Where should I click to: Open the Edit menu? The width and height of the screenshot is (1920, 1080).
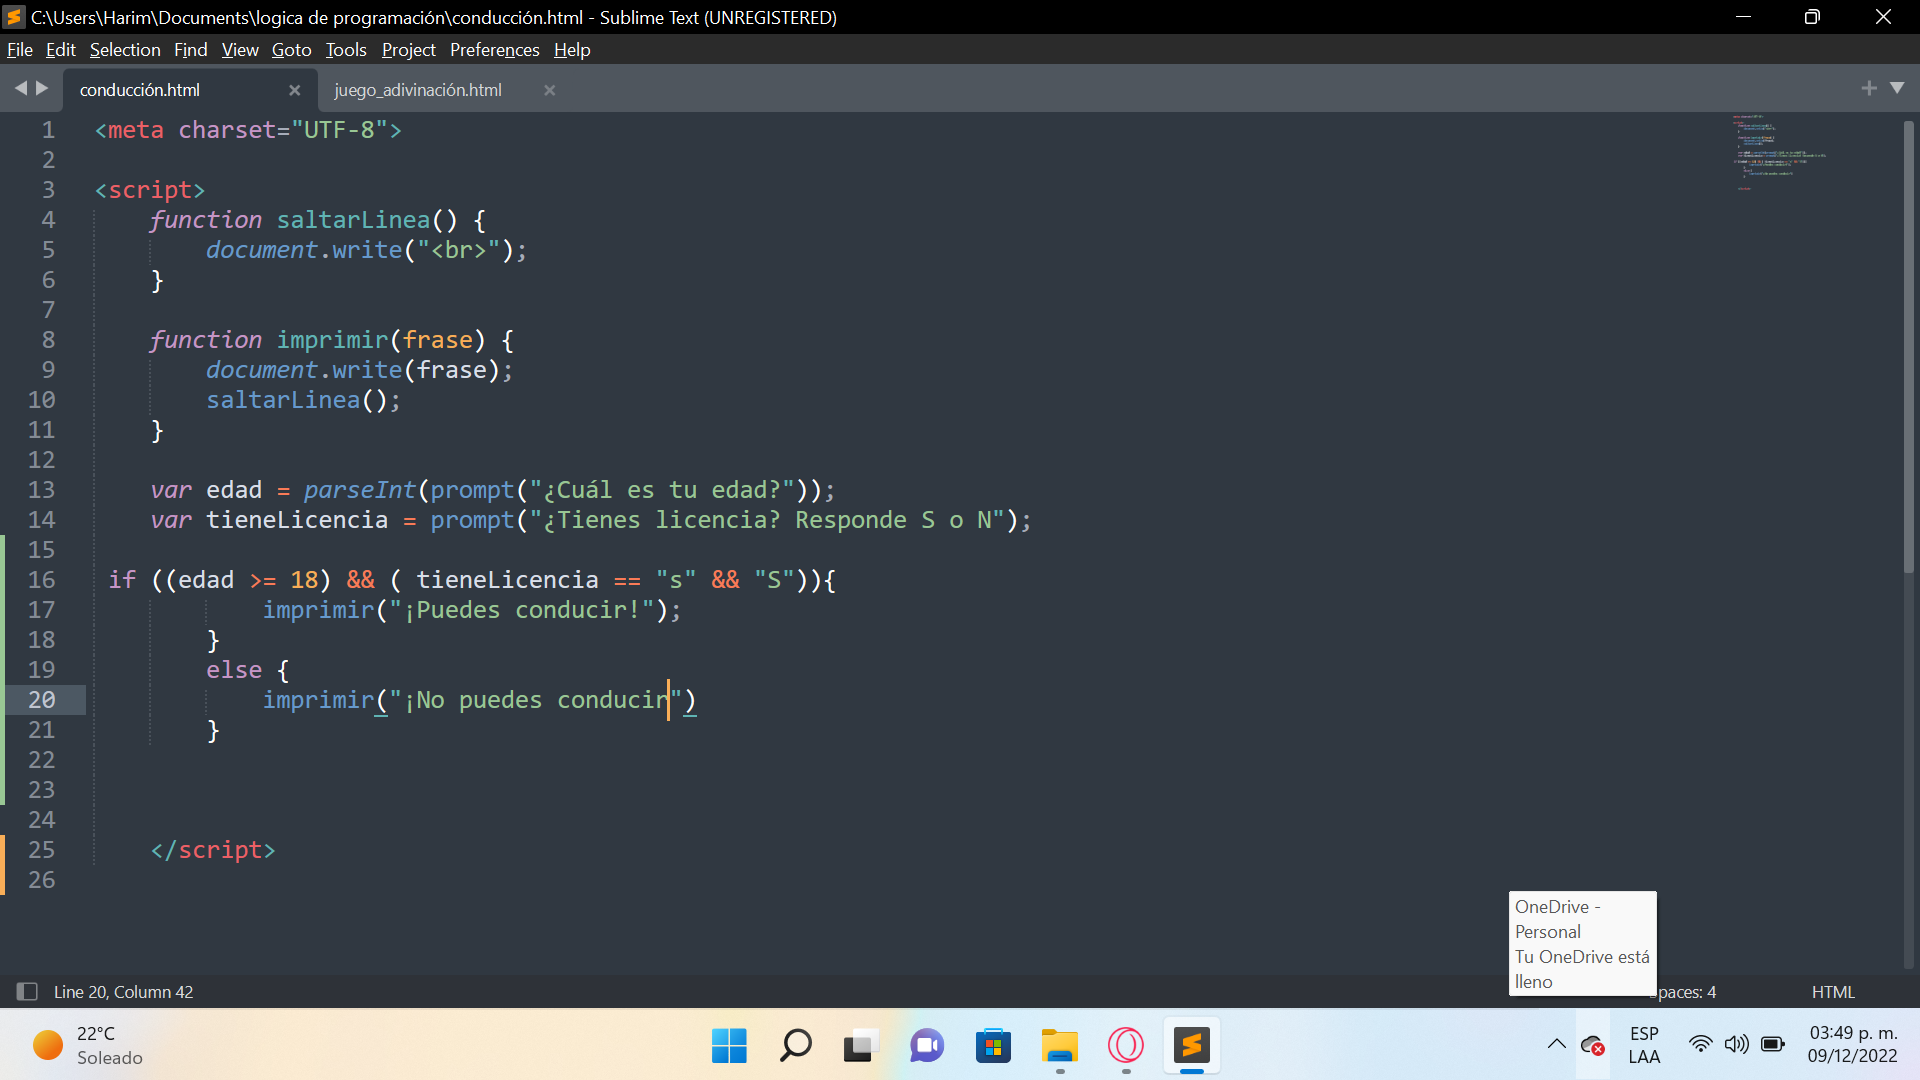[x=60, y=50]
